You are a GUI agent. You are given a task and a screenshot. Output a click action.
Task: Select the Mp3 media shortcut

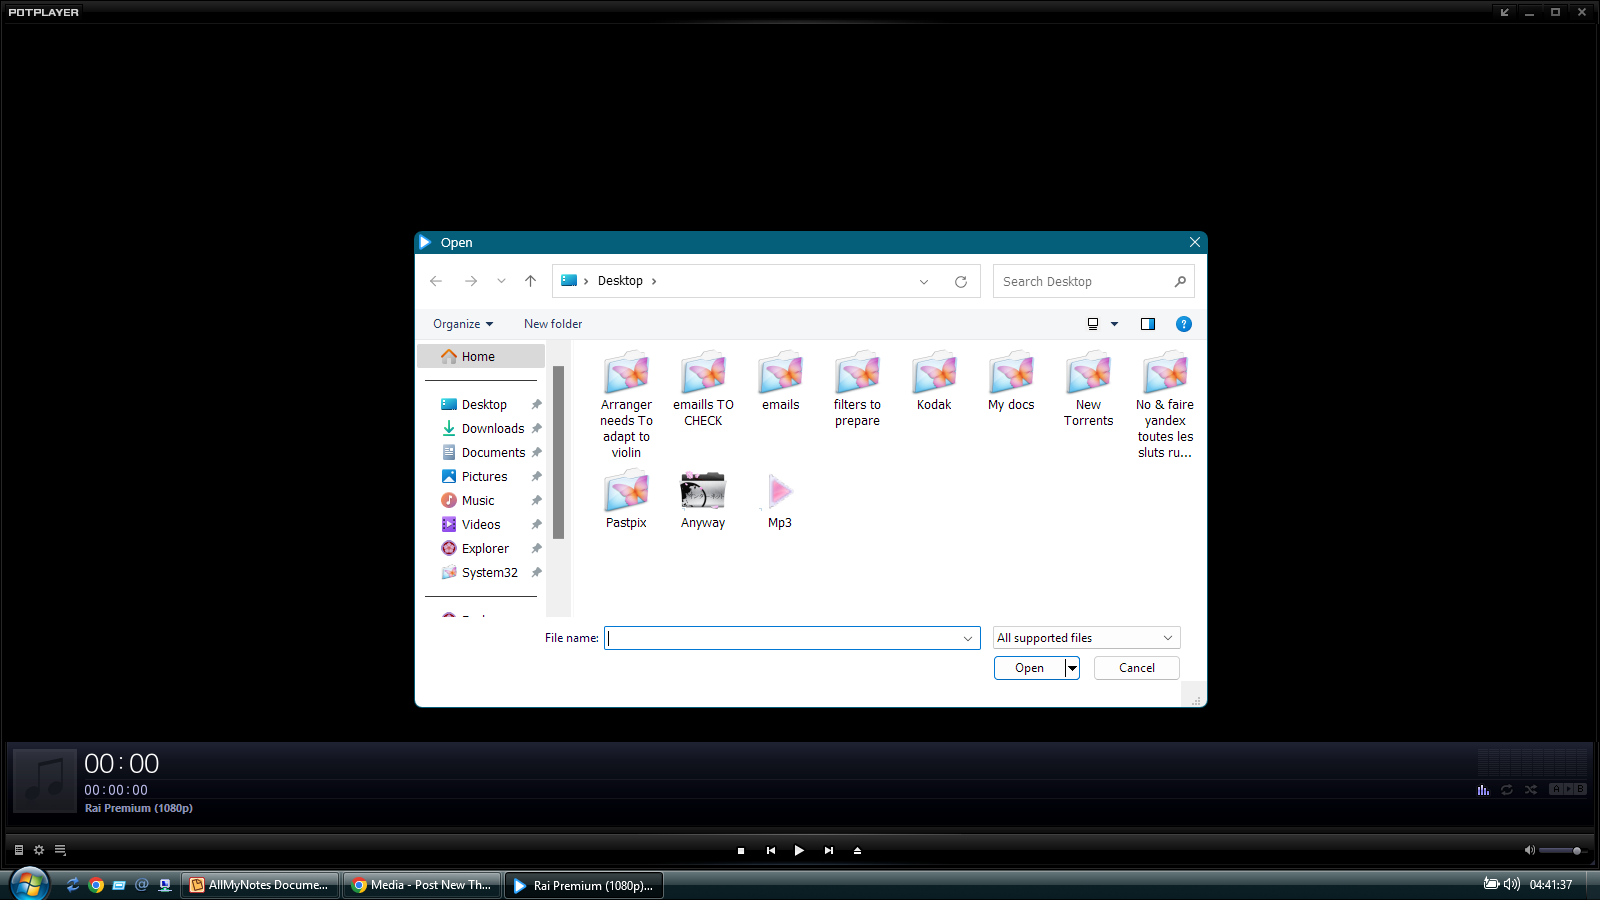pyautogui.click(x=780, y=500)
